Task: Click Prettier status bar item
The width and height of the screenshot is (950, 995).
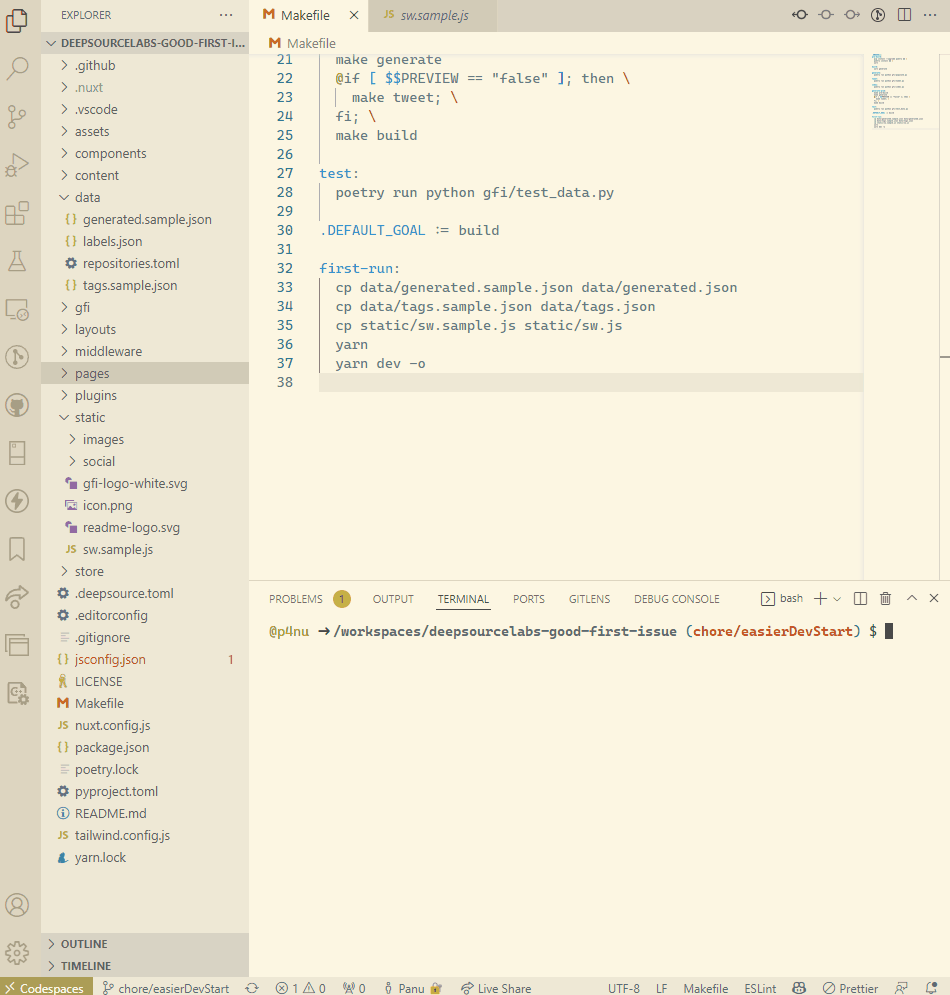Action: (x=851, y=988)
